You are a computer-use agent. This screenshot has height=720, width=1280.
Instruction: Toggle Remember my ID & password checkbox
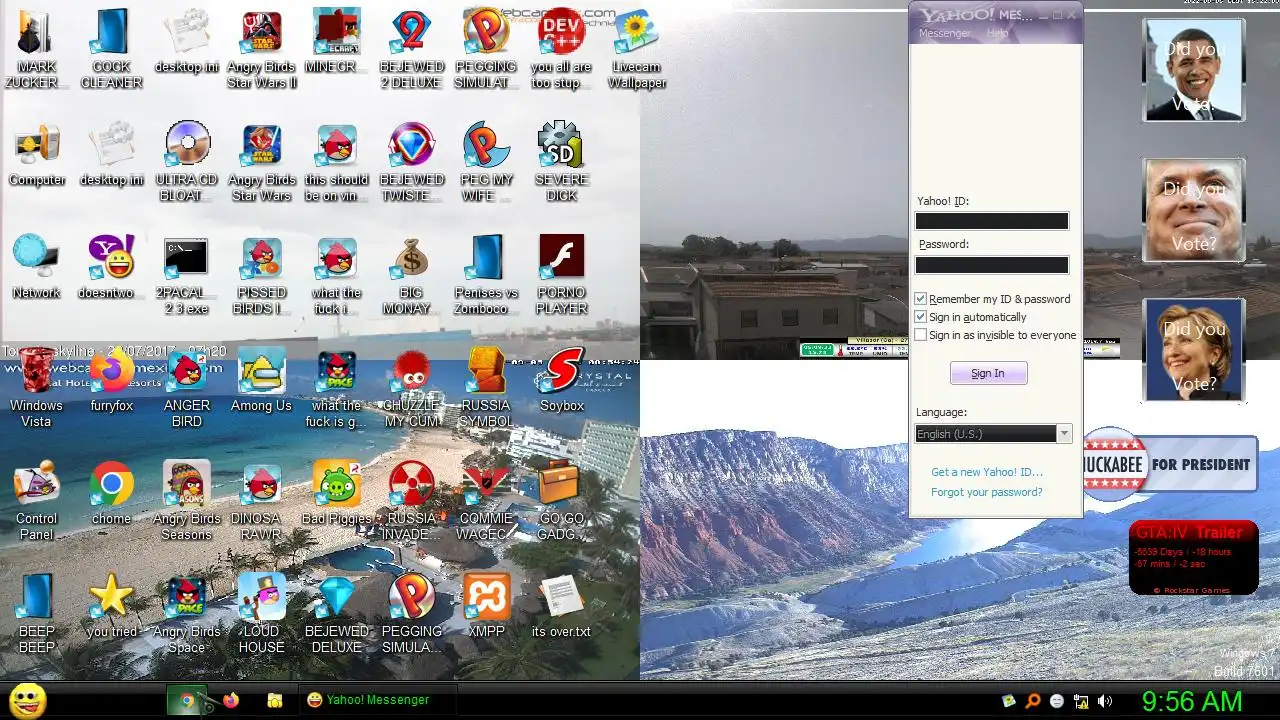pyautogui.click(x=921, y=299)
